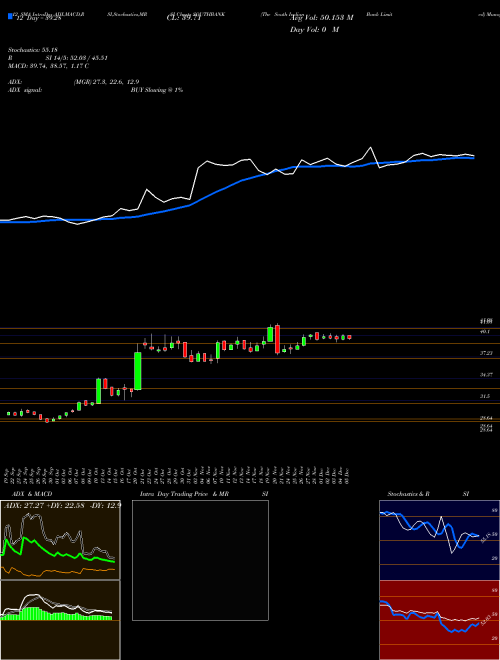Click the 31.5 price axis label

tap(485, 396)
